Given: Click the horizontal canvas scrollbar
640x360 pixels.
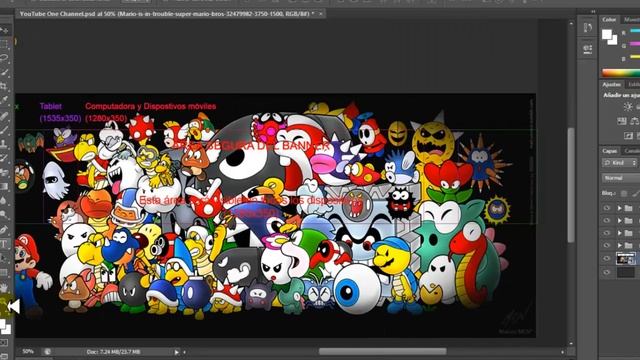Looking at the screenshot, I should [x=382, y=351].
